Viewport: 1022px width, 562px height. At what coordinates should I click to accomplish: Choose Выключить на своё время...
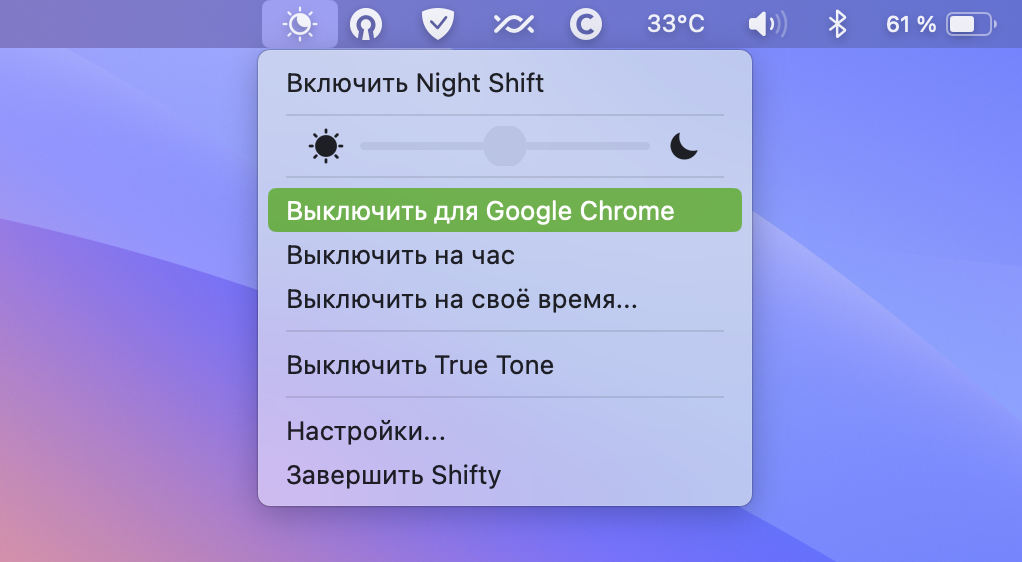[x=505, y=299]
